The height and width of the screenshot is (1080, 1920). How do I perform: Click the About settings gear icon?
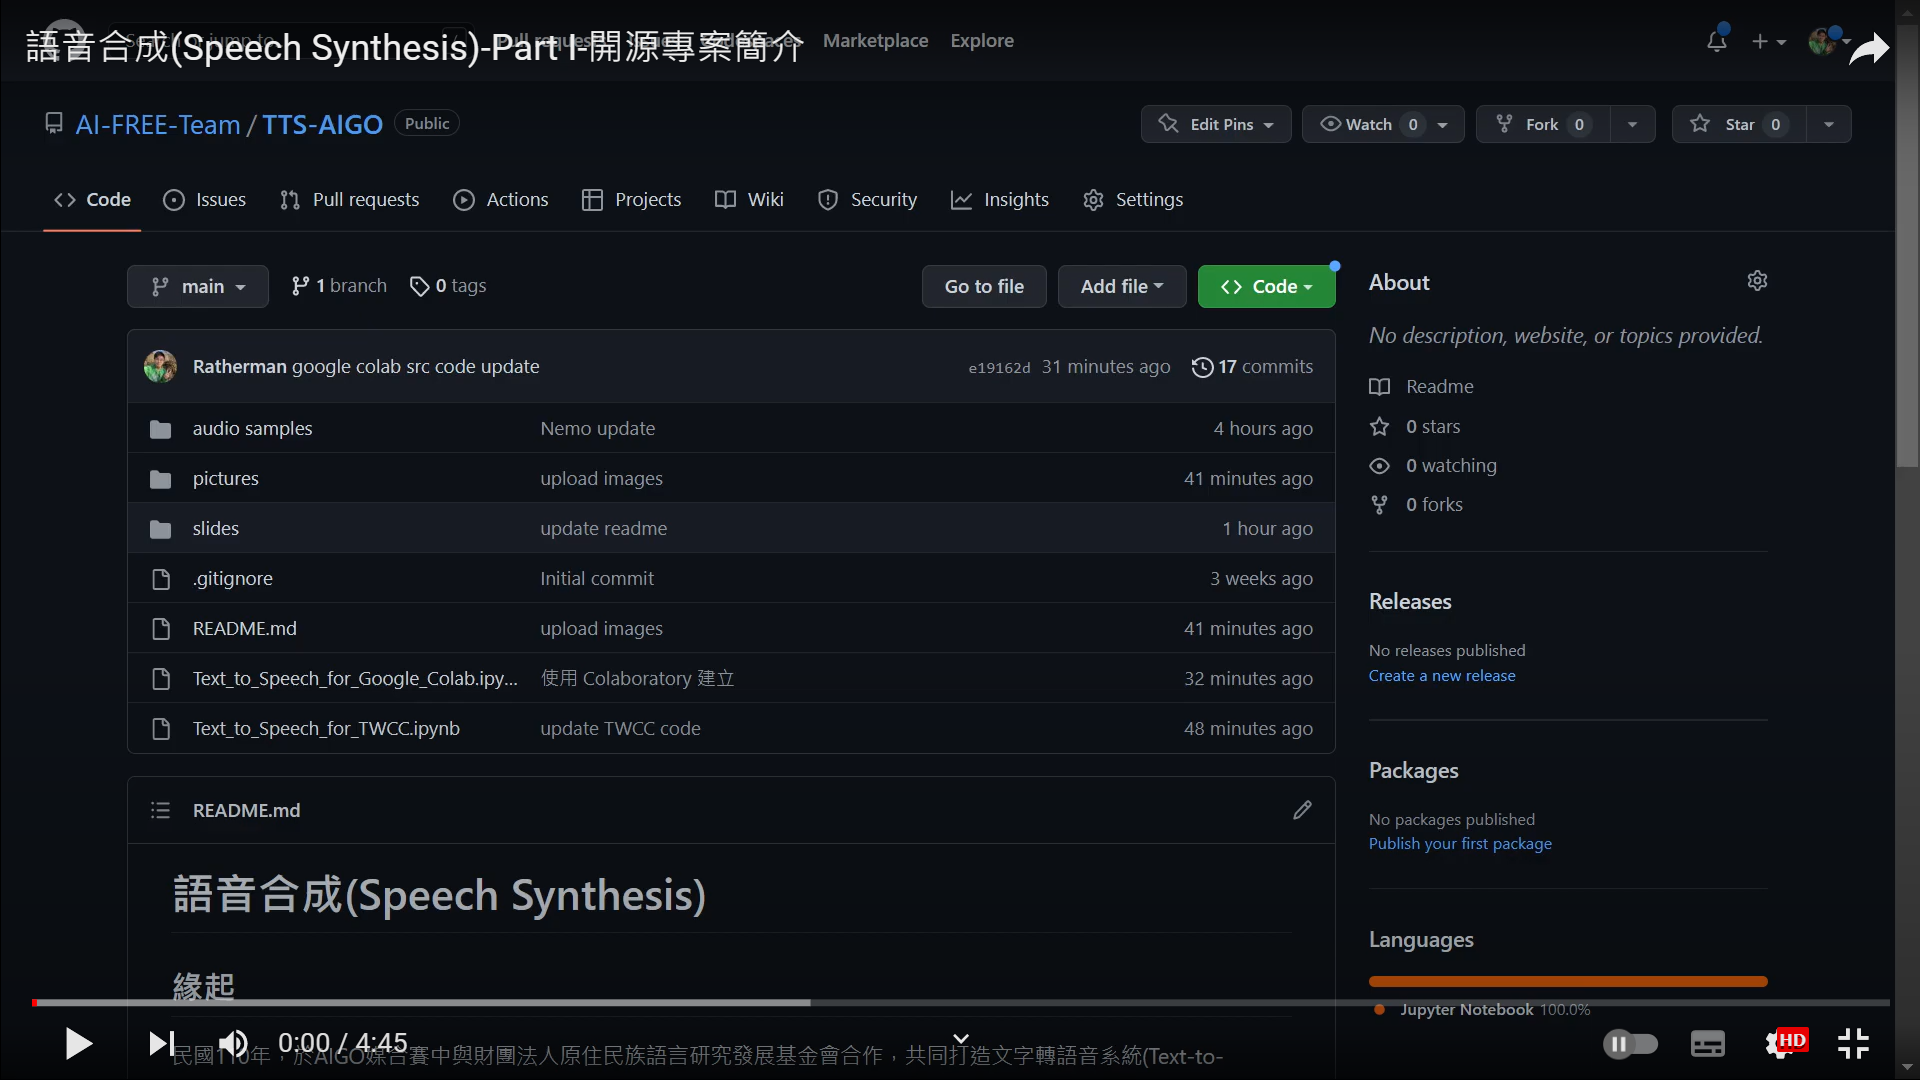pyautogui.click(x=1757, y=281)
